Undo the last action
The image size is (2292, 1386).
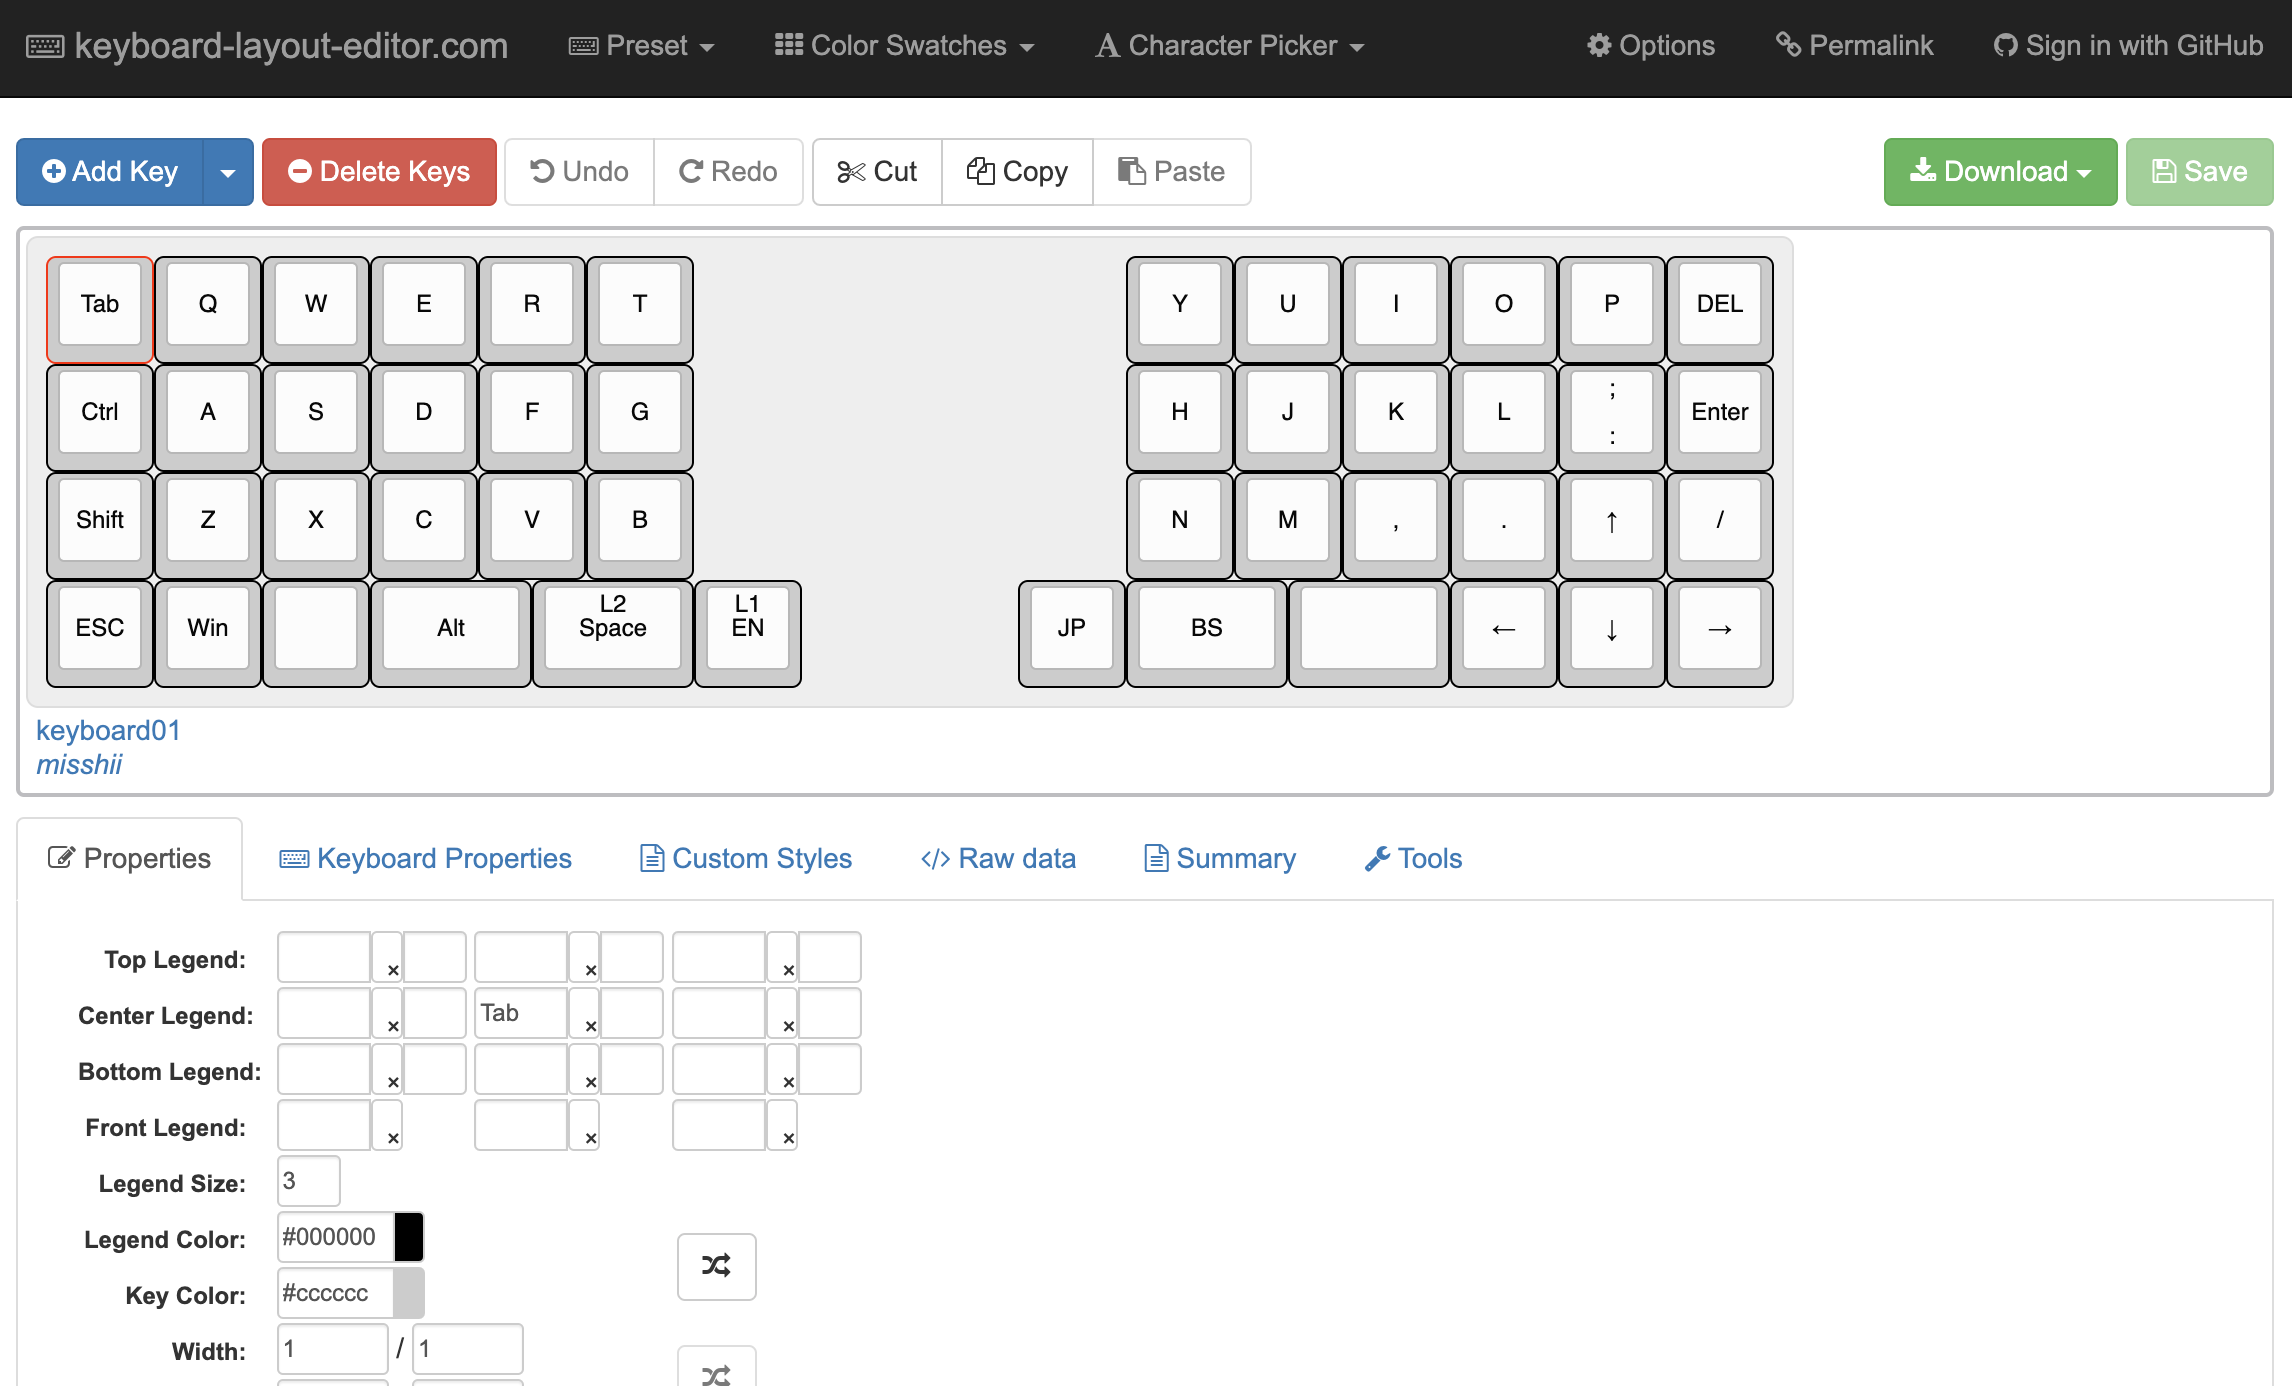pyautogui.click(x=580, y=172)
